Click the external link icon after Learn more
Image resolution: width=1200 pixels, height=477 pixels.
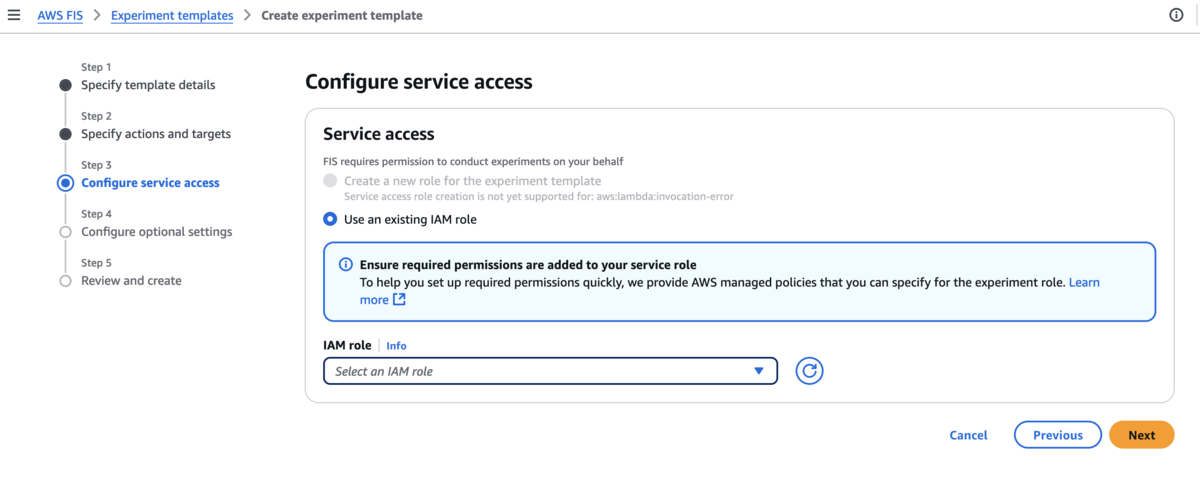click(x=399, y=299)
